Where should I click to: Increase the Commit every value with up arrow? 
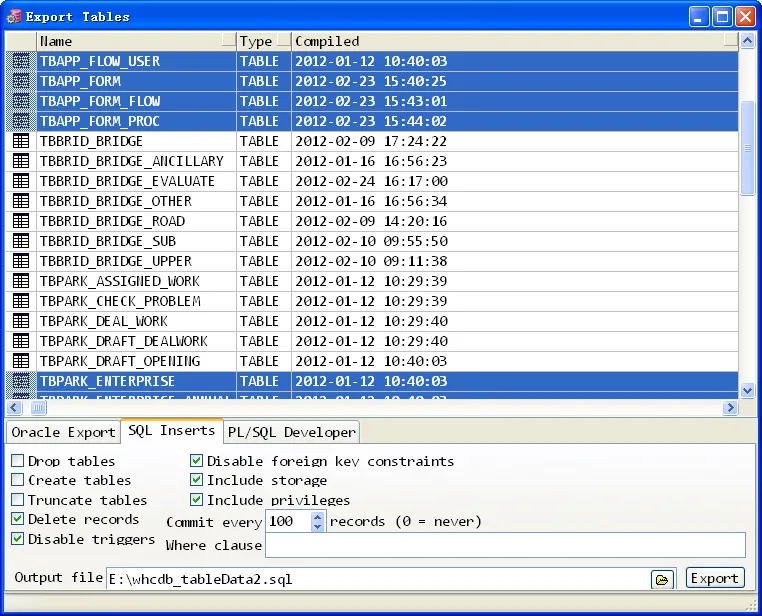[x=318, y=517]
